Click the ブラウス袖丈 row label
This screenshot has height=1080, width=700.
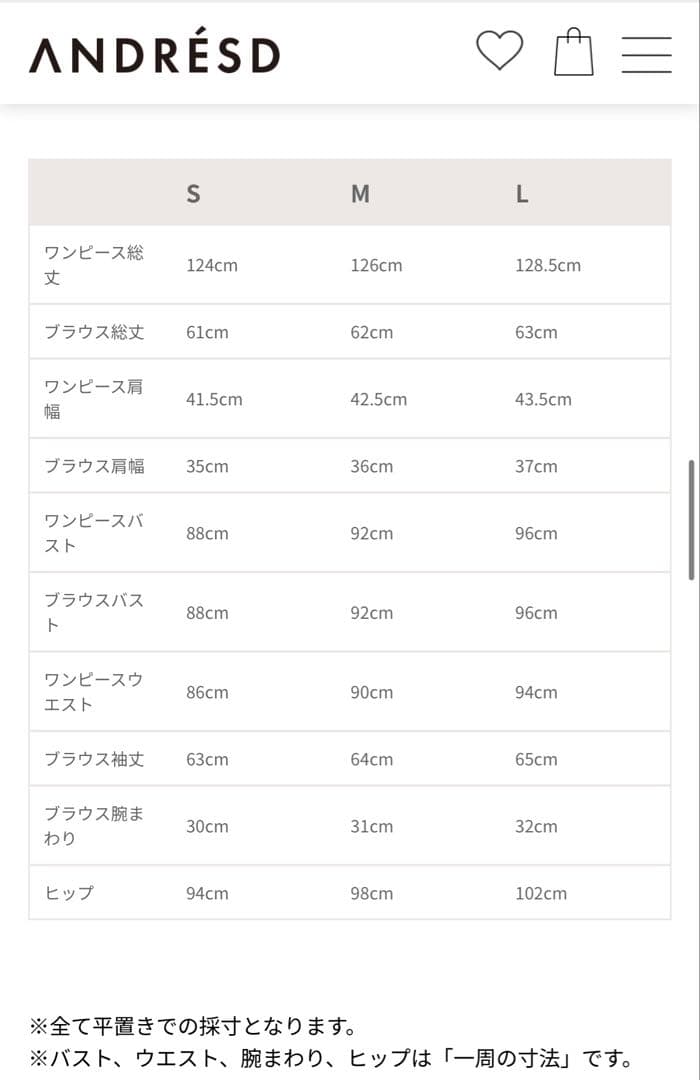[94, 759]
